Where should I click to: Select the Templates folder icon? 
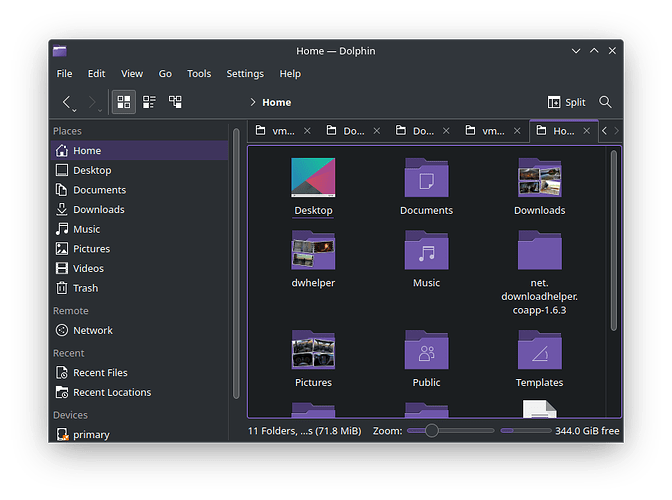tap(540, 350)
